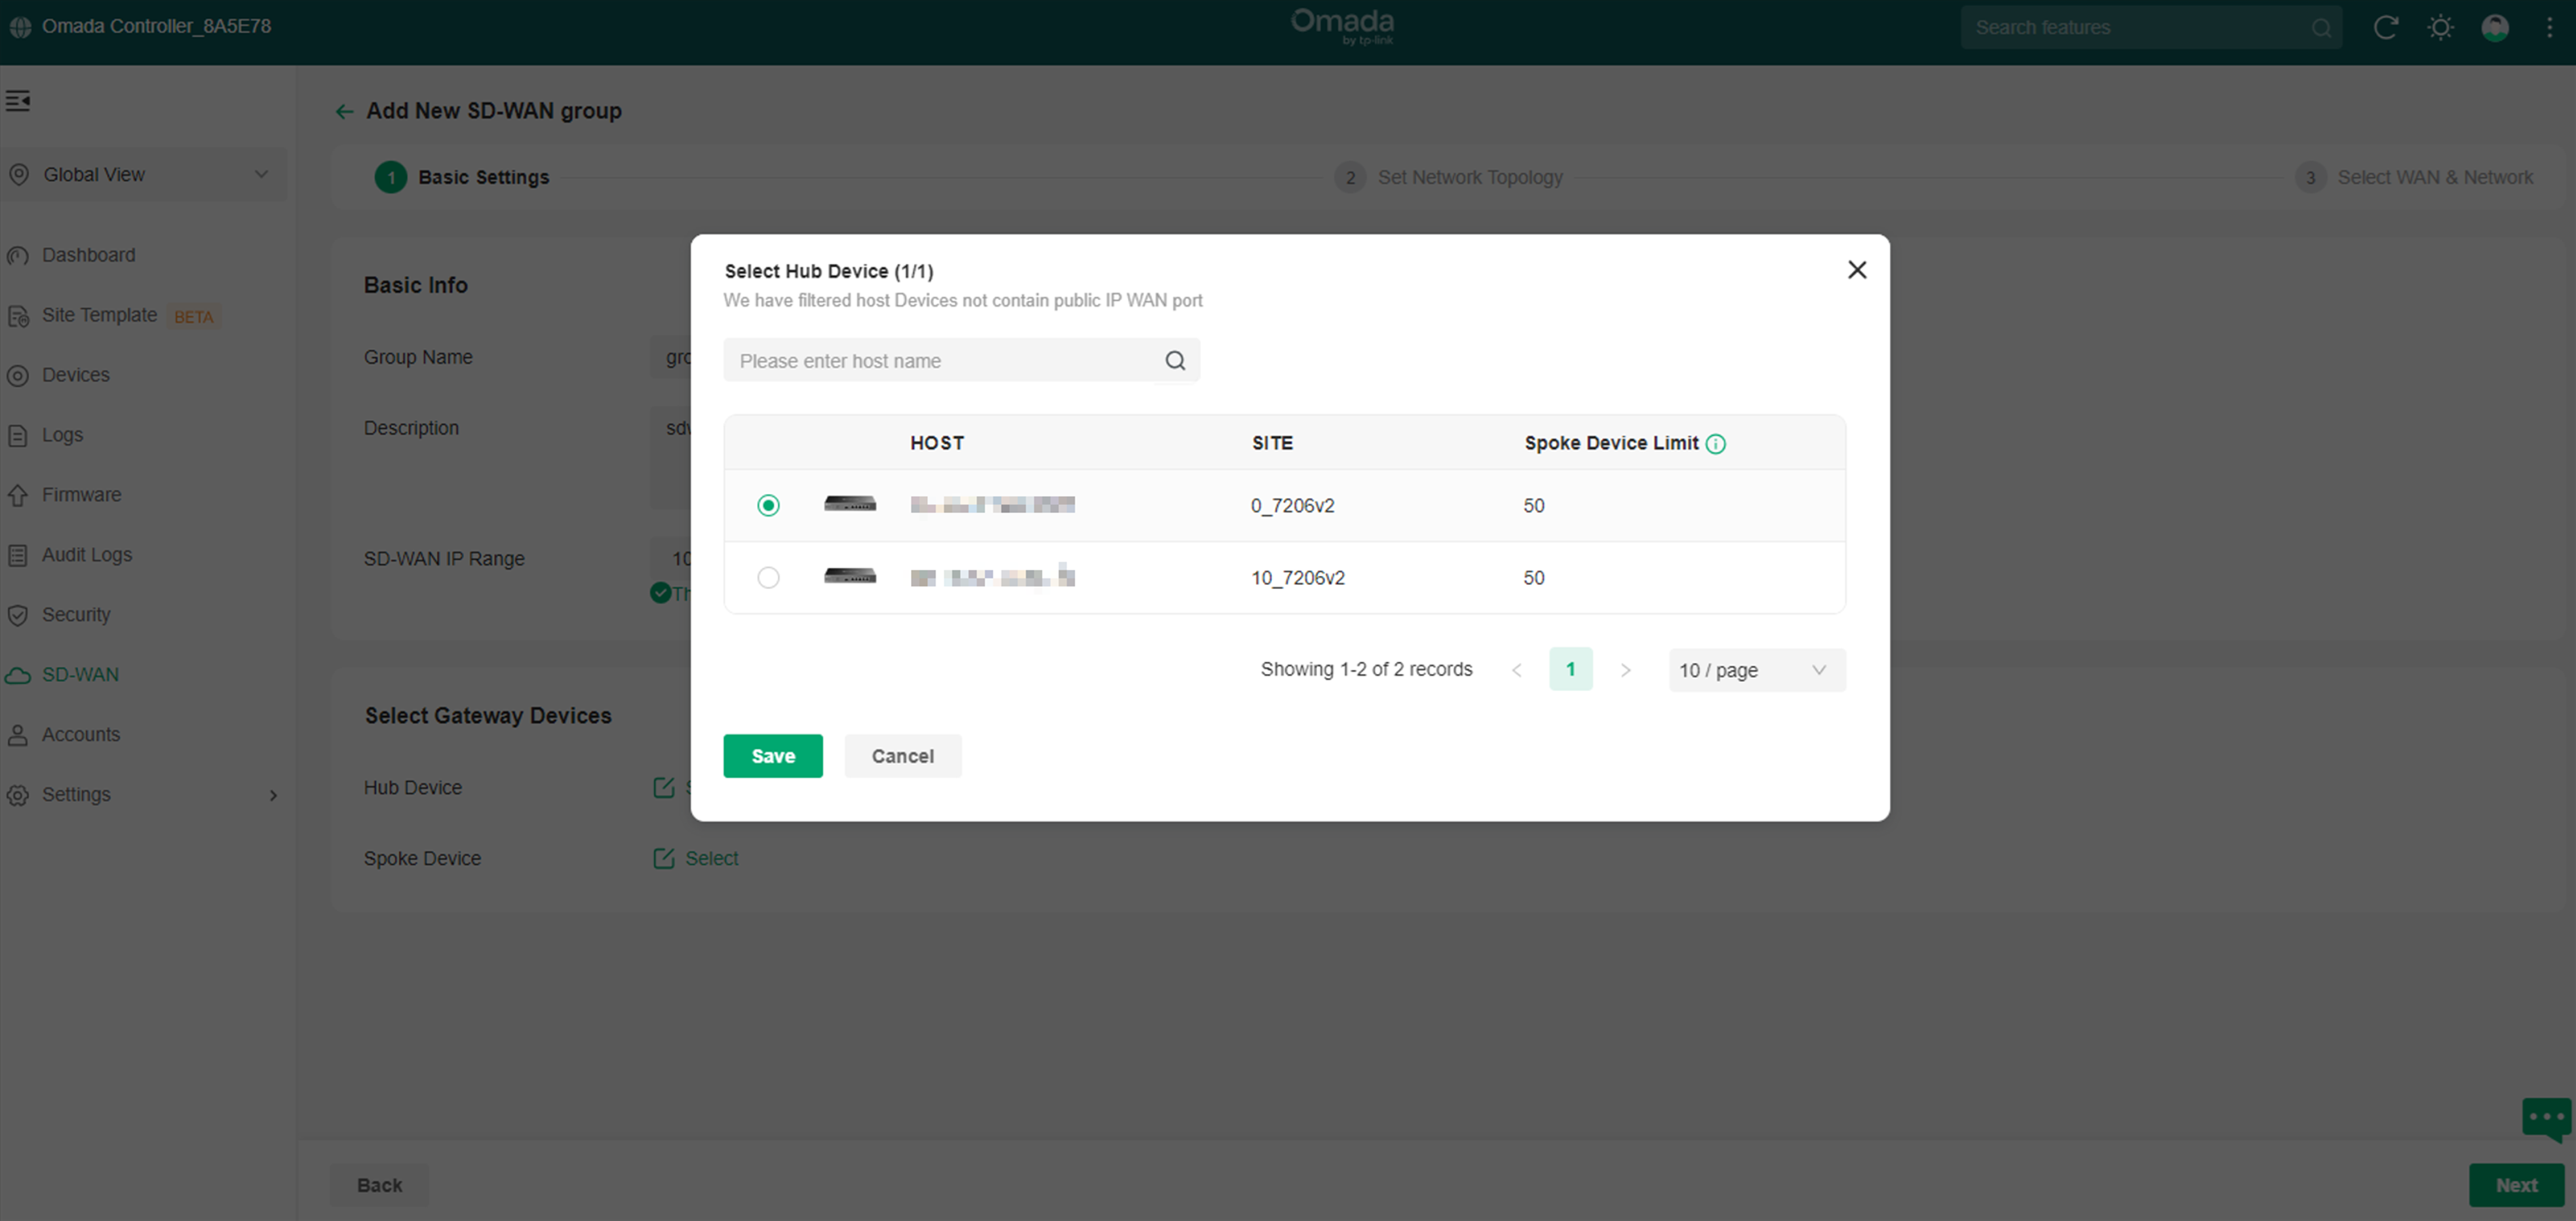
Task: Open the top bar more options menu
Action: [x=2549, y=27]
